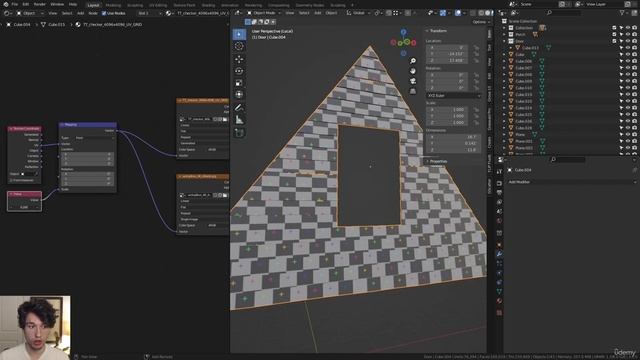Open the Global transform orientation dropdown
The height and width of the screenshot is (360, 640).
358,13
